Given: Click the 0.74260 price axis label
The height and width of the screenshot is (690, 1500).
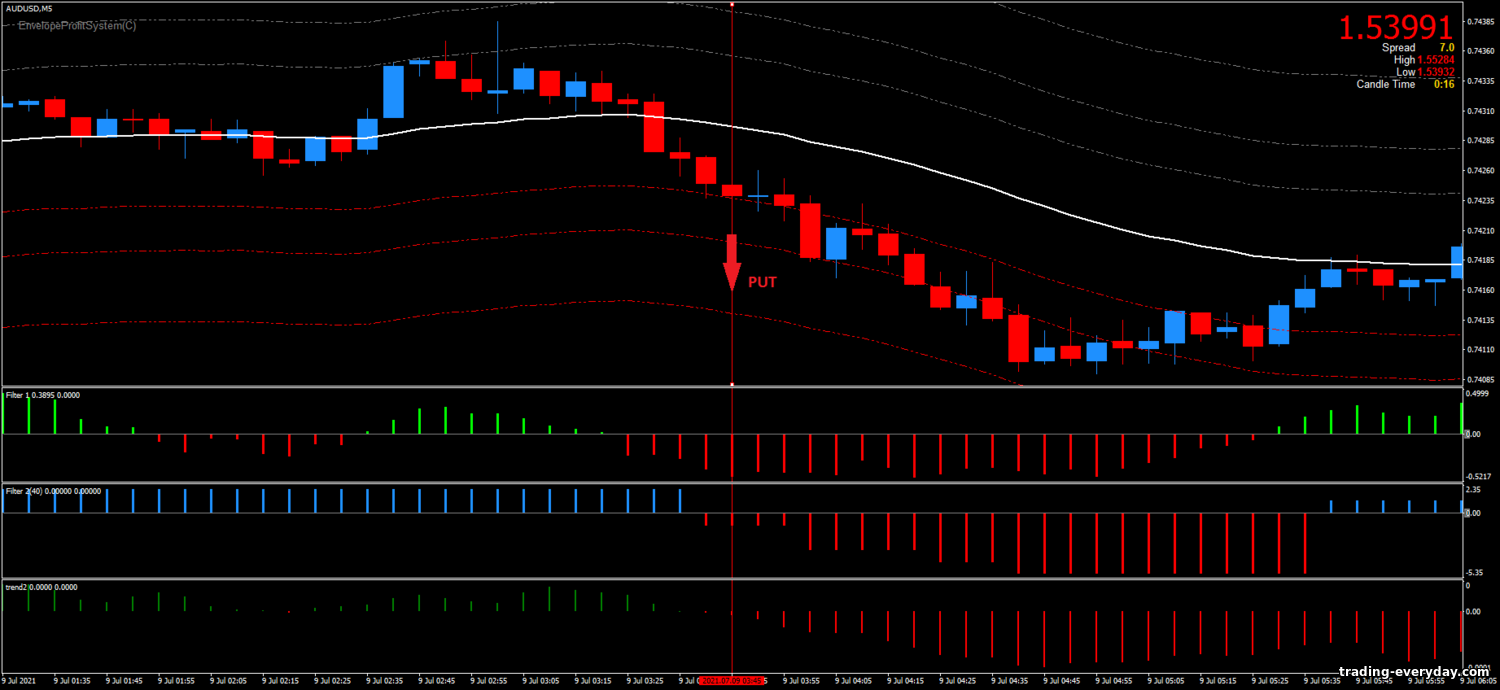Looking at the screenshot, I should (1481, 171).
